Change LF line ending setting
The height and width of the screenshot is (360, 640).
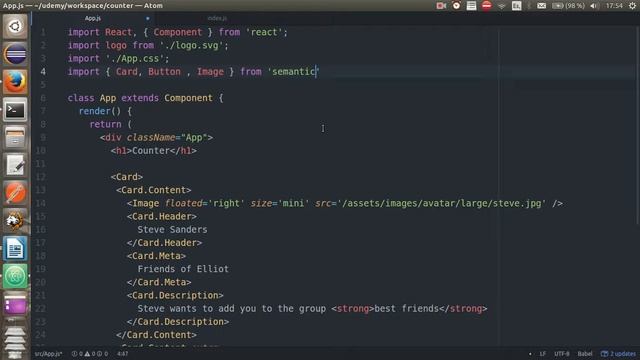point(543,354)
